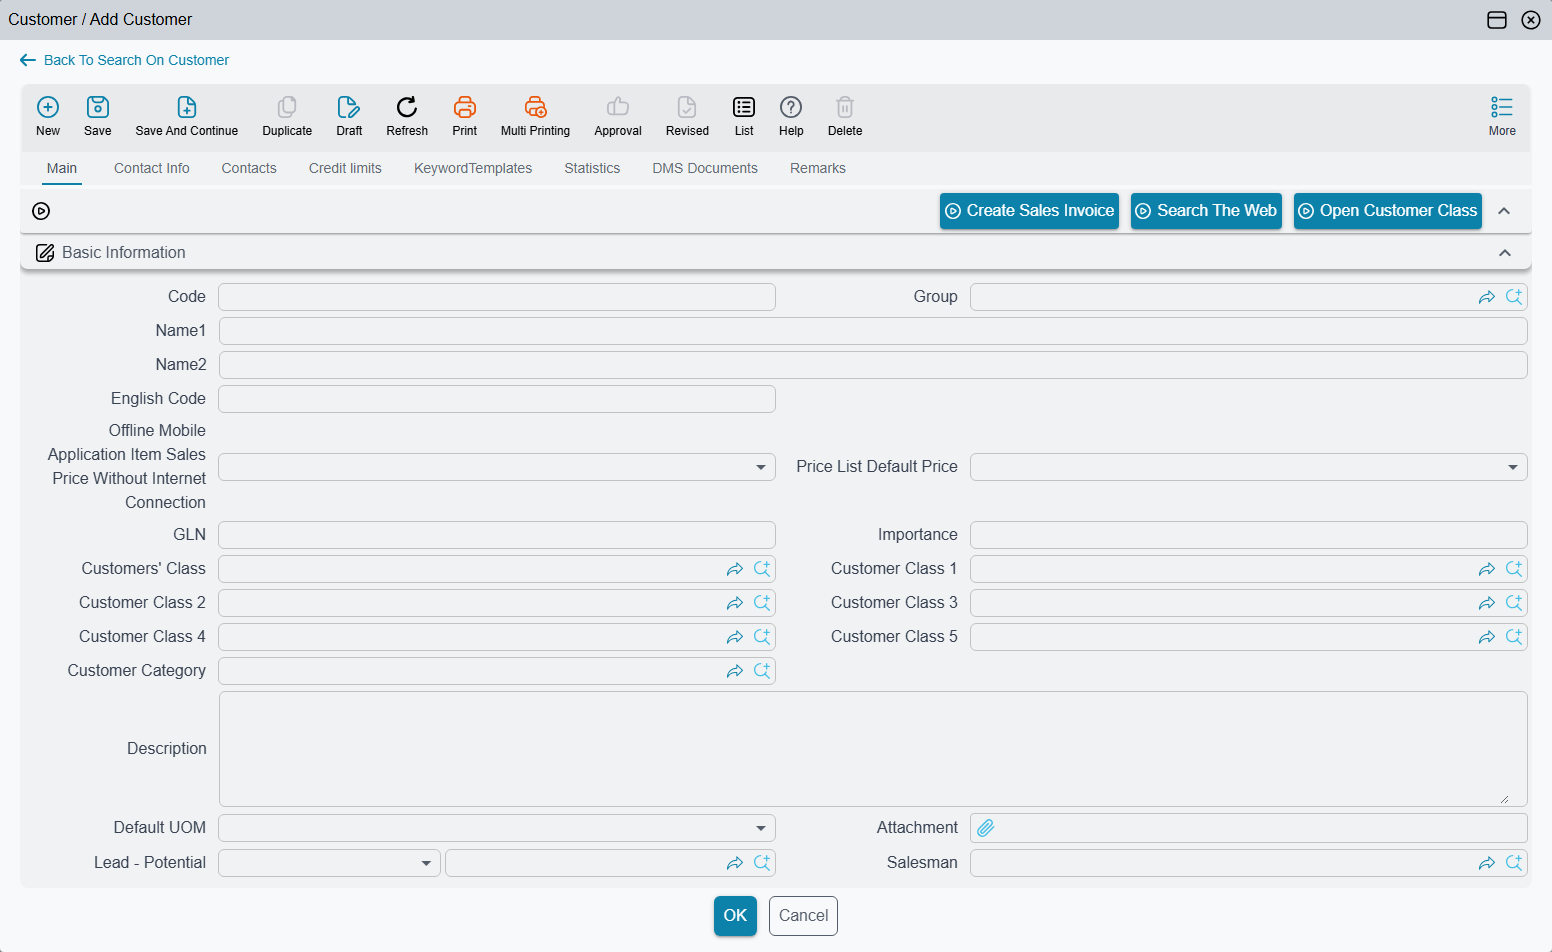Open the Help icon
1552x952 pixels.
pos(791,107)
